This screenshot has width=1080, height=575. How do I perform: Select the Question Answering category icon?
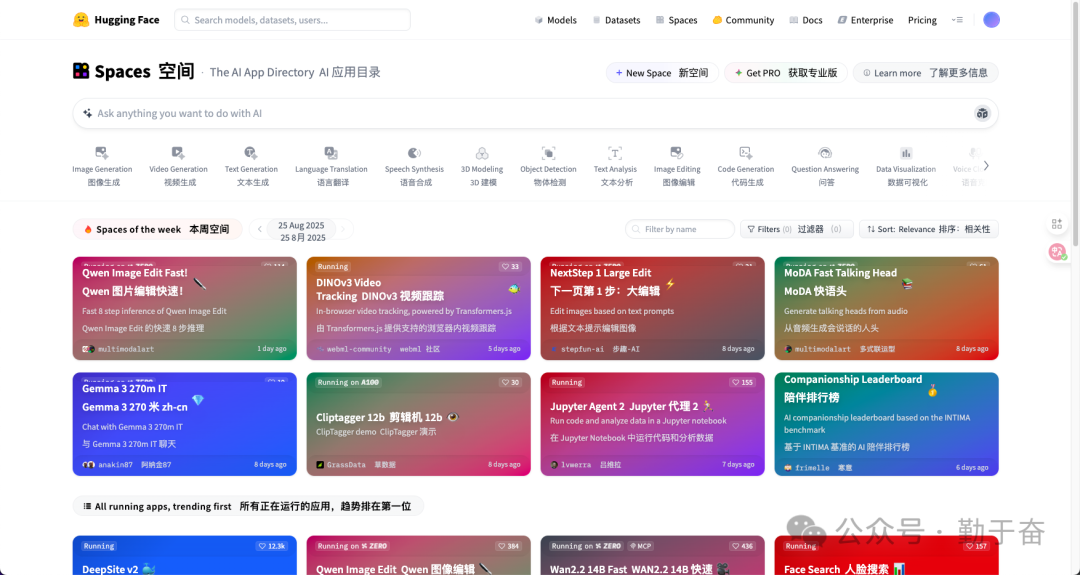825,153
